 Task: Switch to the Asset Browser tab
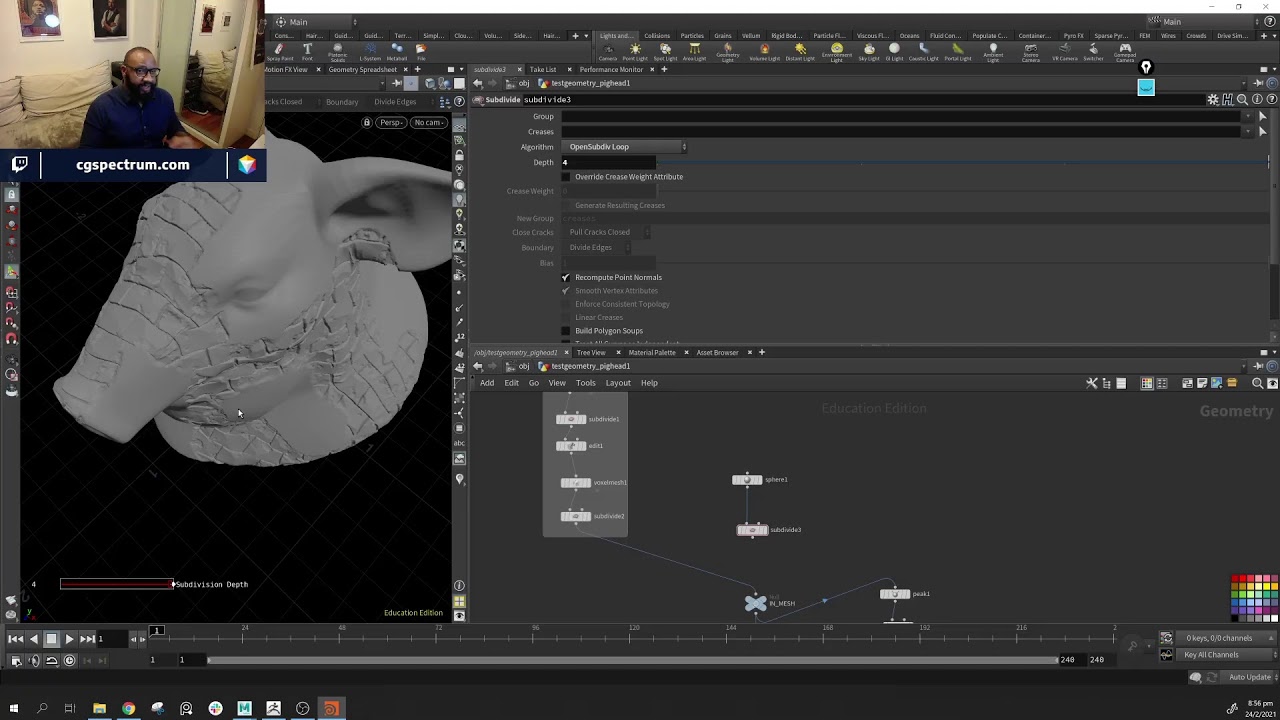click(718, 353)
